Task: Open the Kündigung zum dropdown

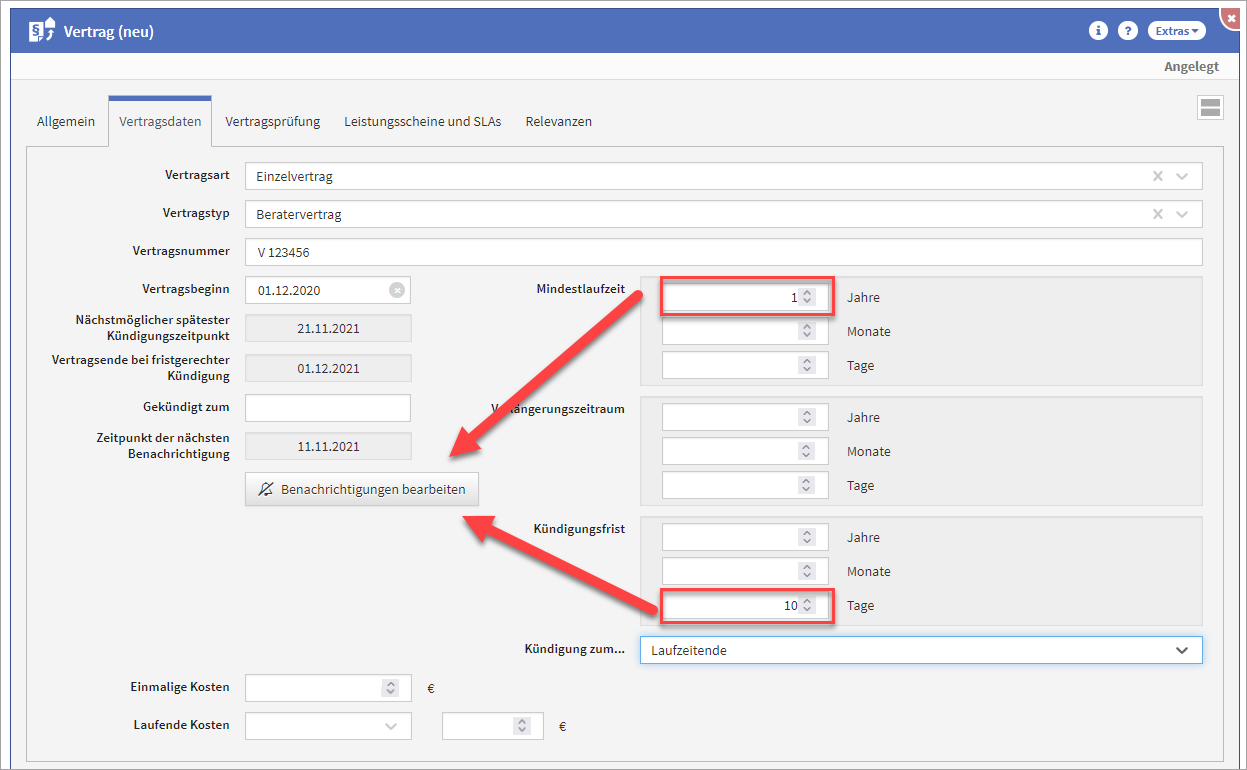Action: point(1182,650)
